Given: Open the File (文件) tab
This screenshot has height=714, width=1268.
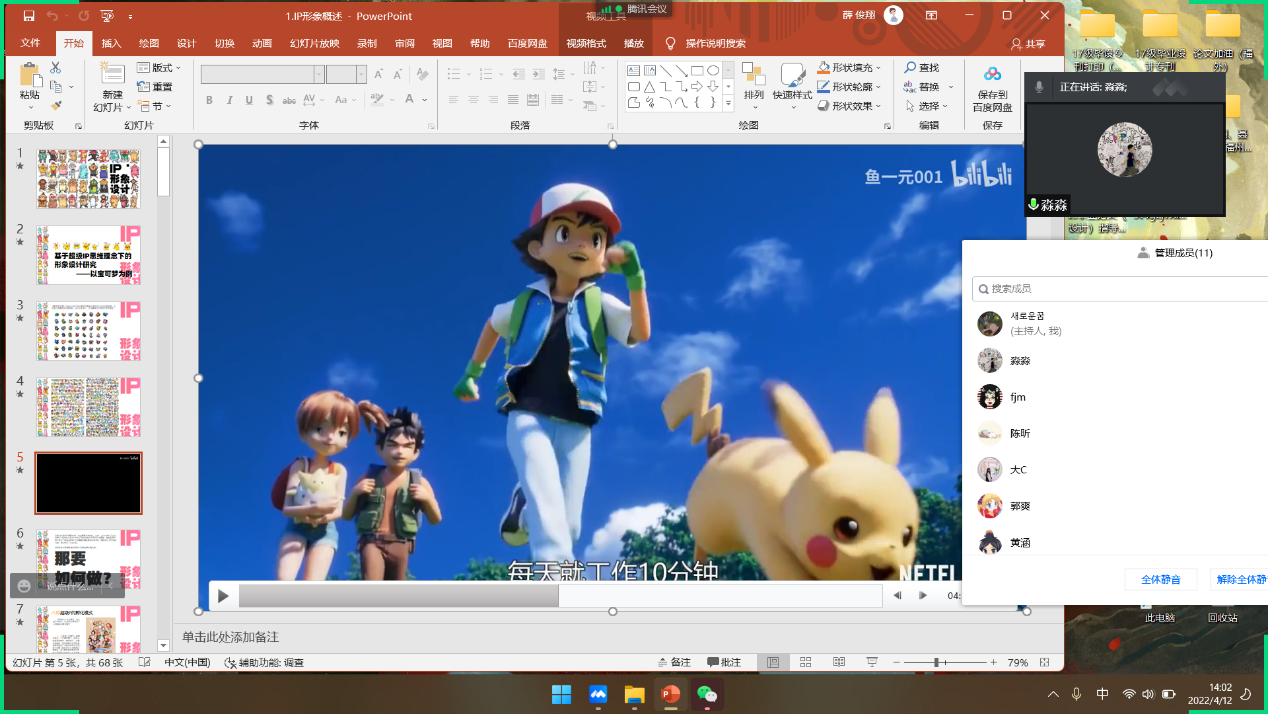Looking at the screenshot, I should coord(30,44).
